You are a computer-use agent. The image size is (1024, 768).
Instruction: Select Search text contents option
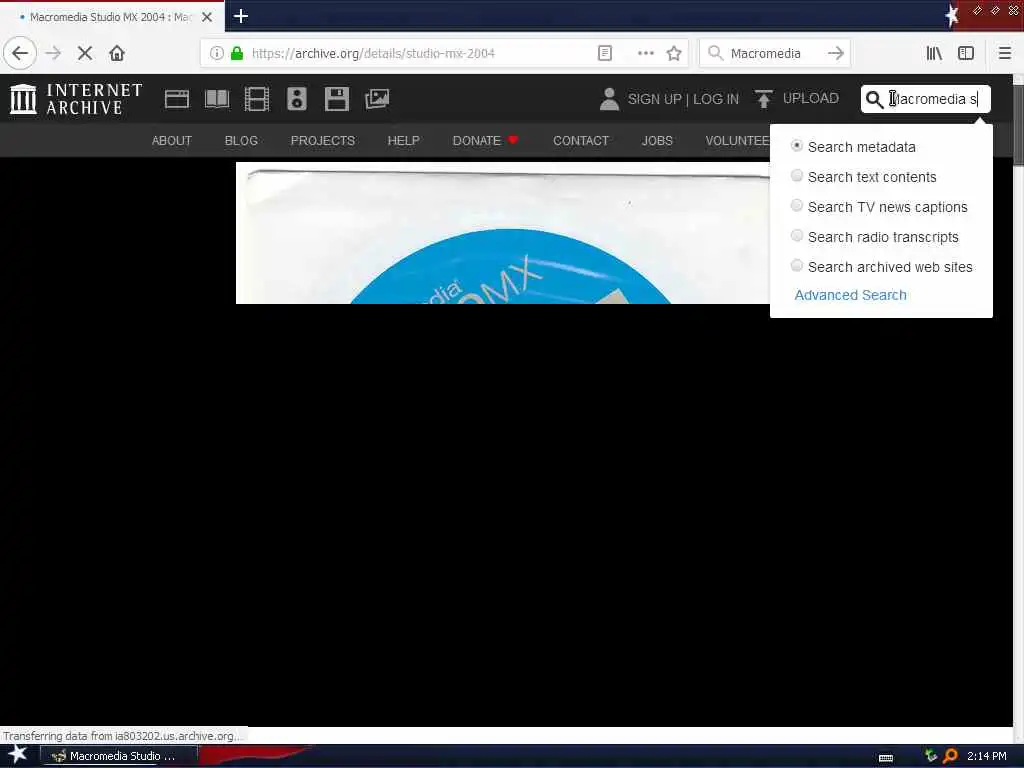tap(863, 177)
